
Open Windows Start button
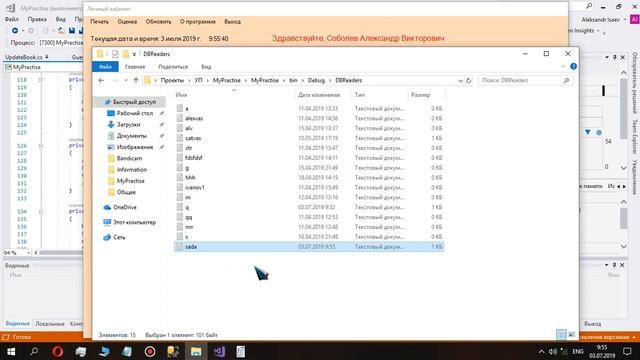pos(11,351)
